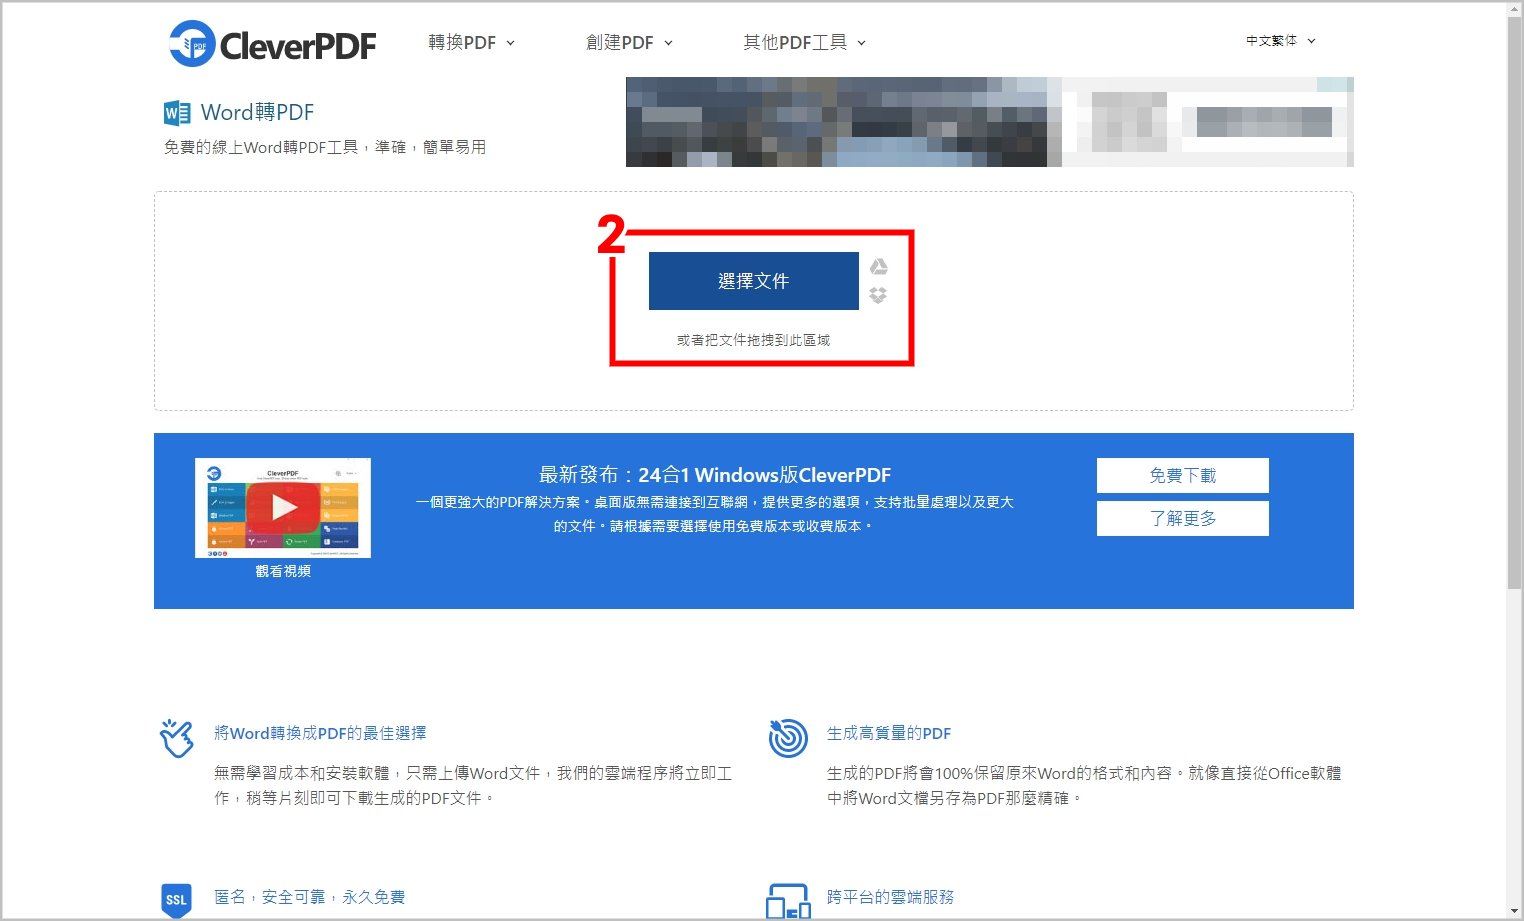Open the 創建PDF dropdown menu

coord(629,42)
